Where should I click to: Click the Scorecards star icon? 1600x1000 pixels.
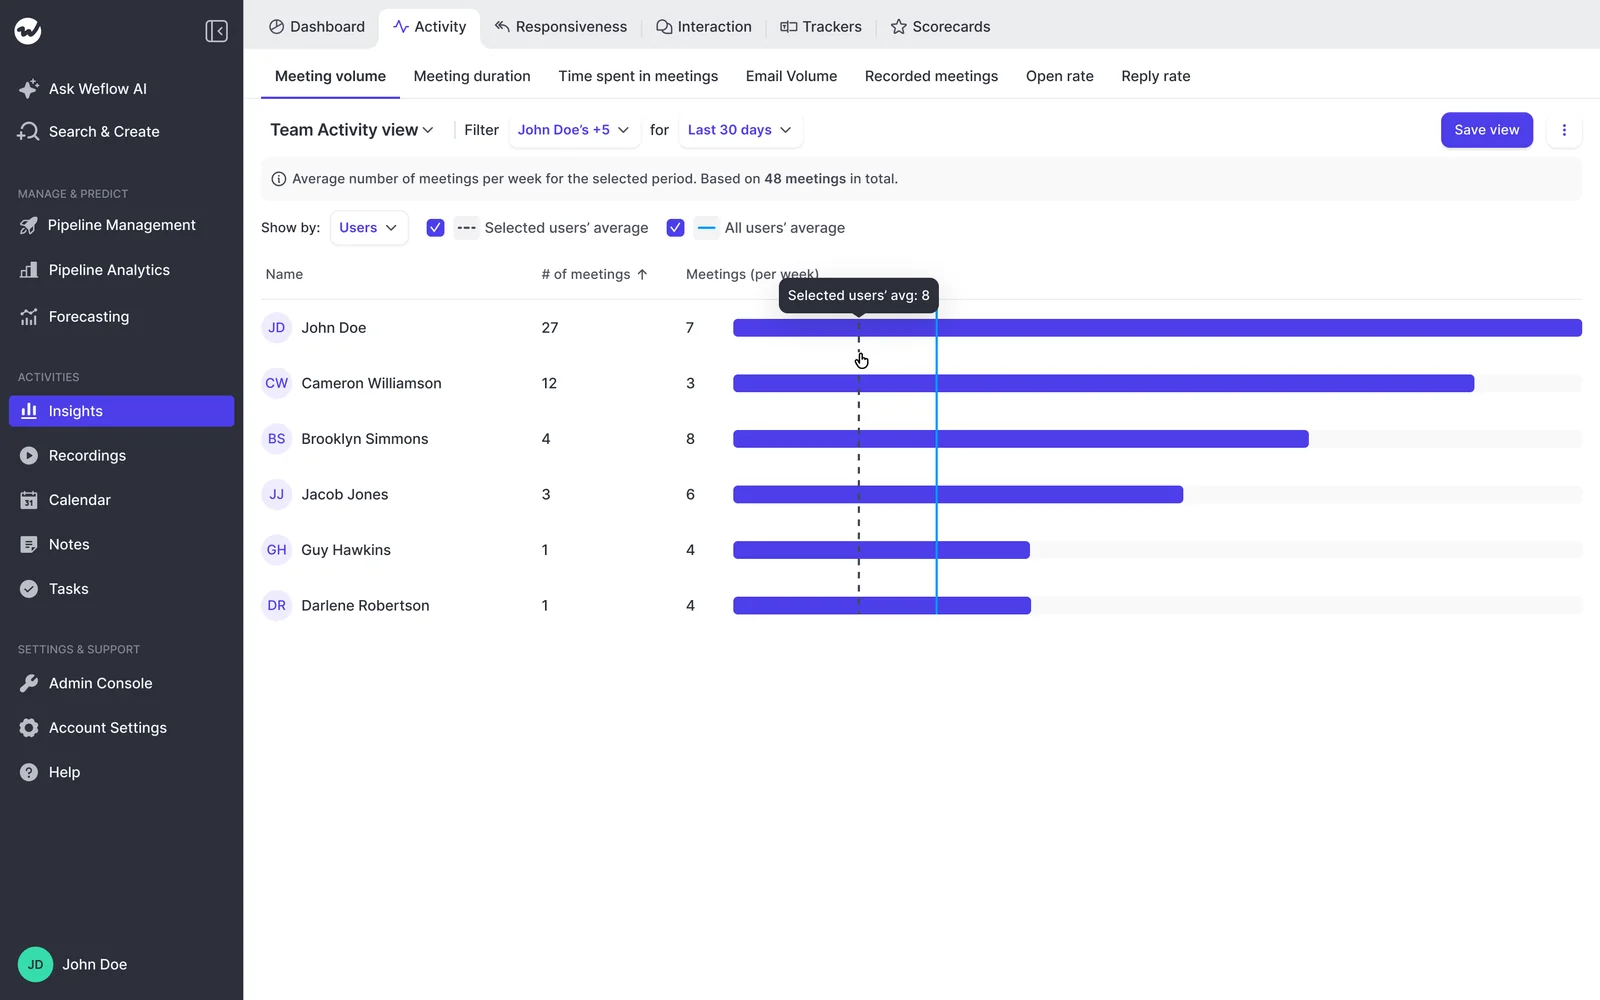[x=898, y=27]
